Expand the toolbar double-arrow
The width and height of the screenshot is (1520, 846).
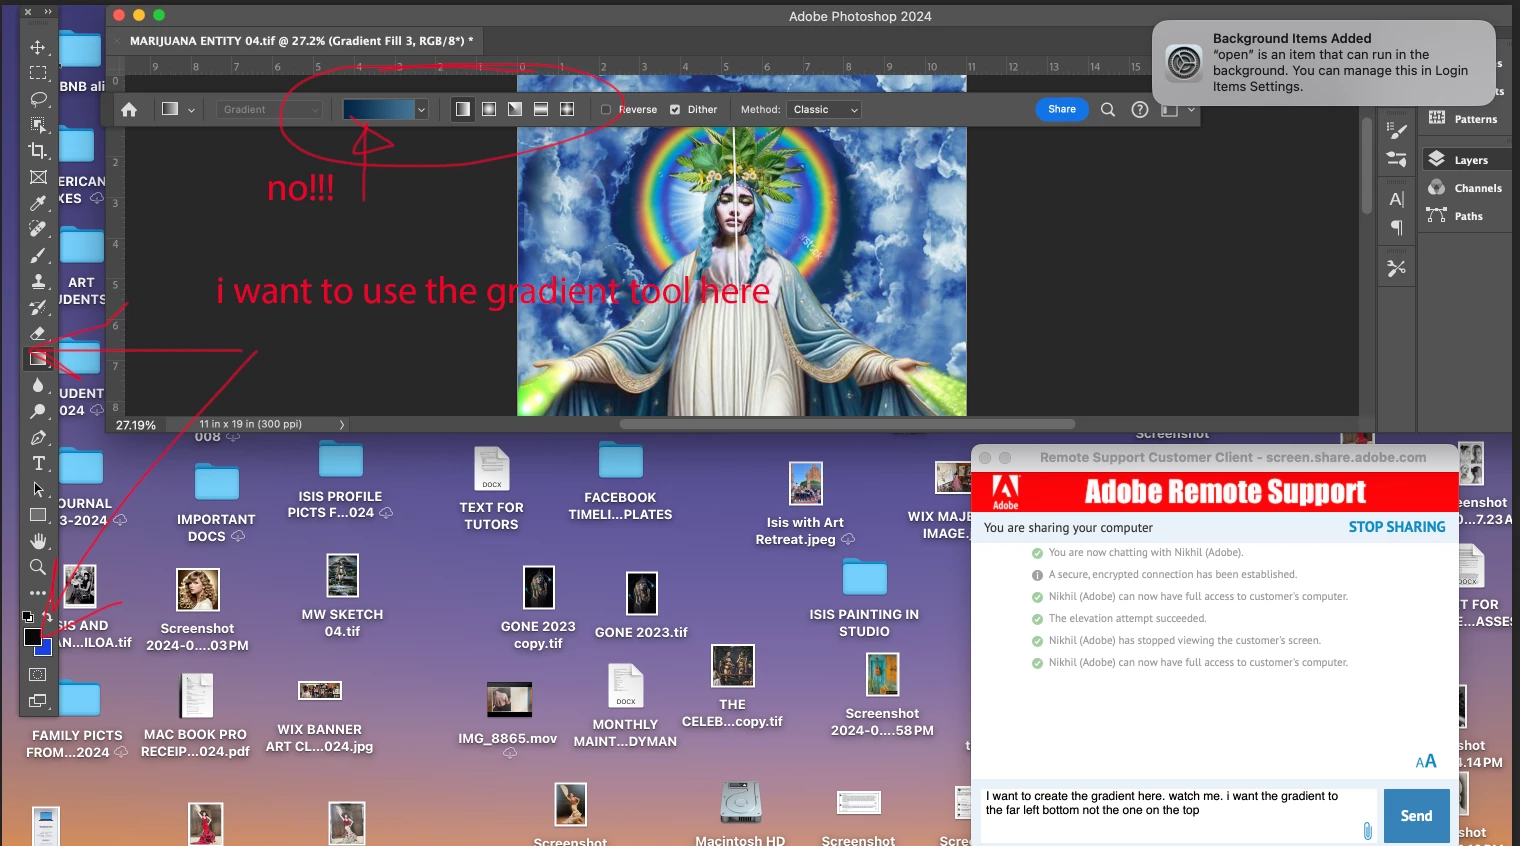point(47,12)
